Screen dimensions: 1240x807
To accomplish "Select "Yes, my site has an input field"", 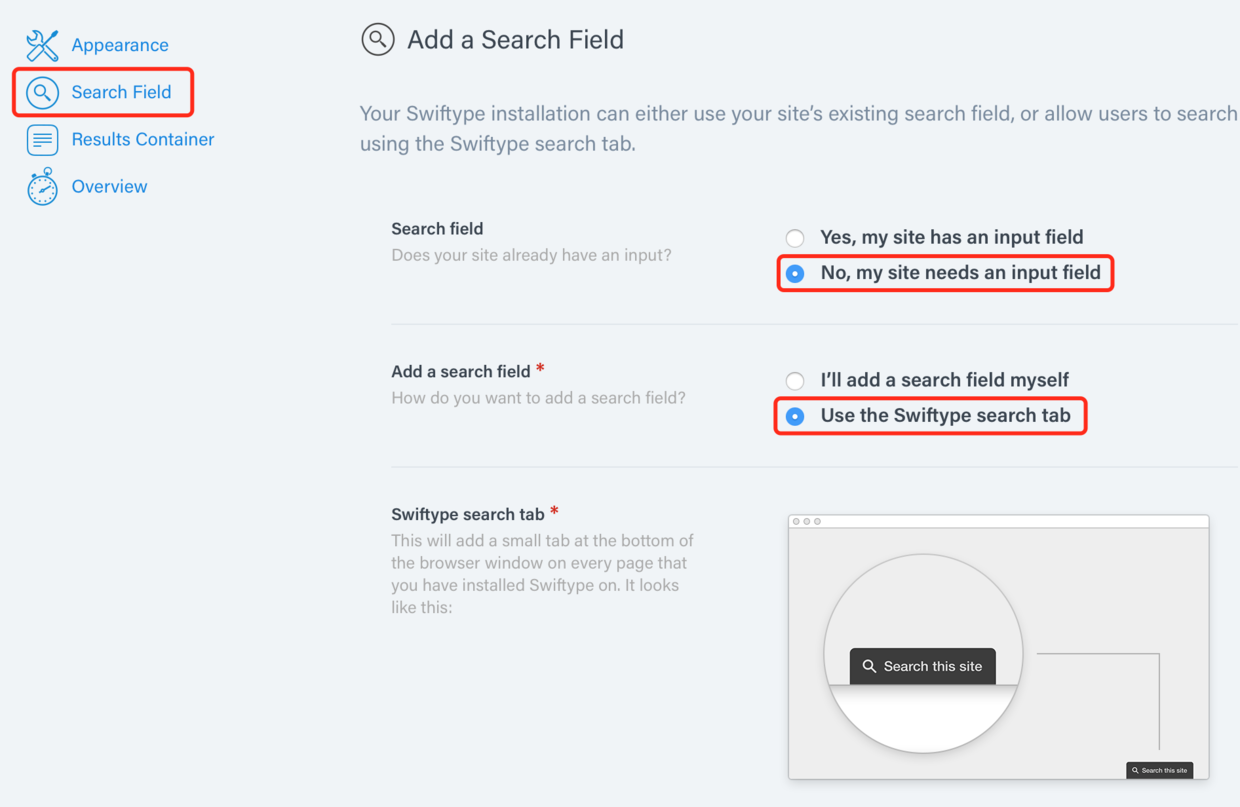I will click(795, 238).
